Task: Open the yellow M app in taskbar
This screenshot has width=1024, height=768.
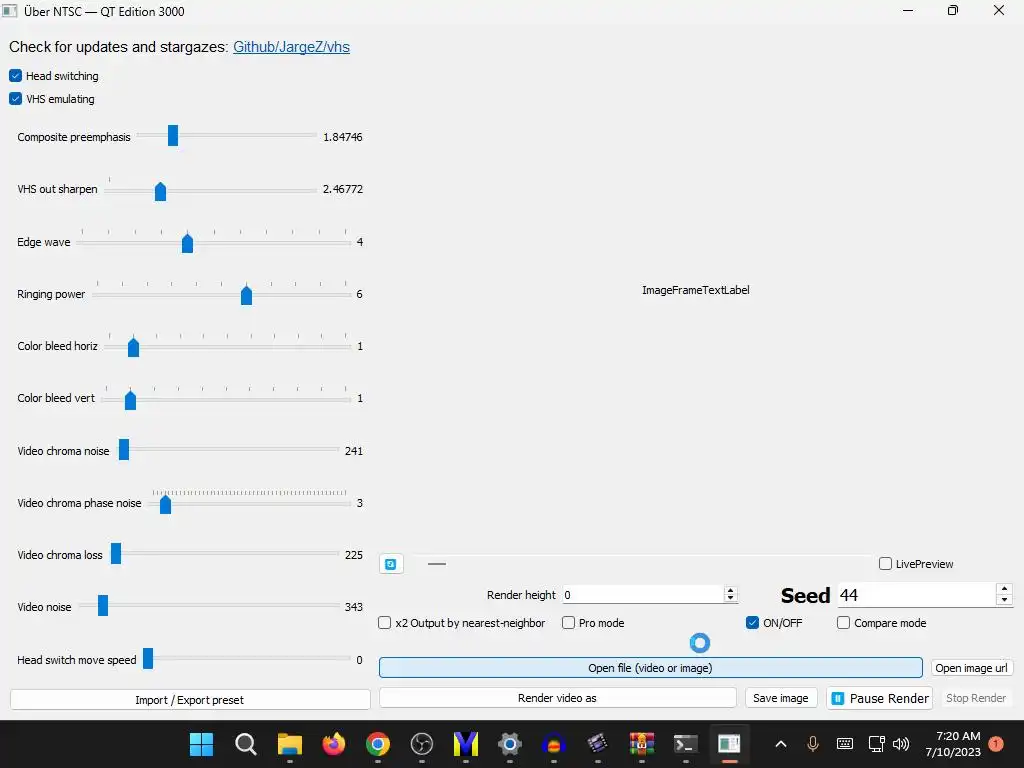Action: [x=466, y=744]
